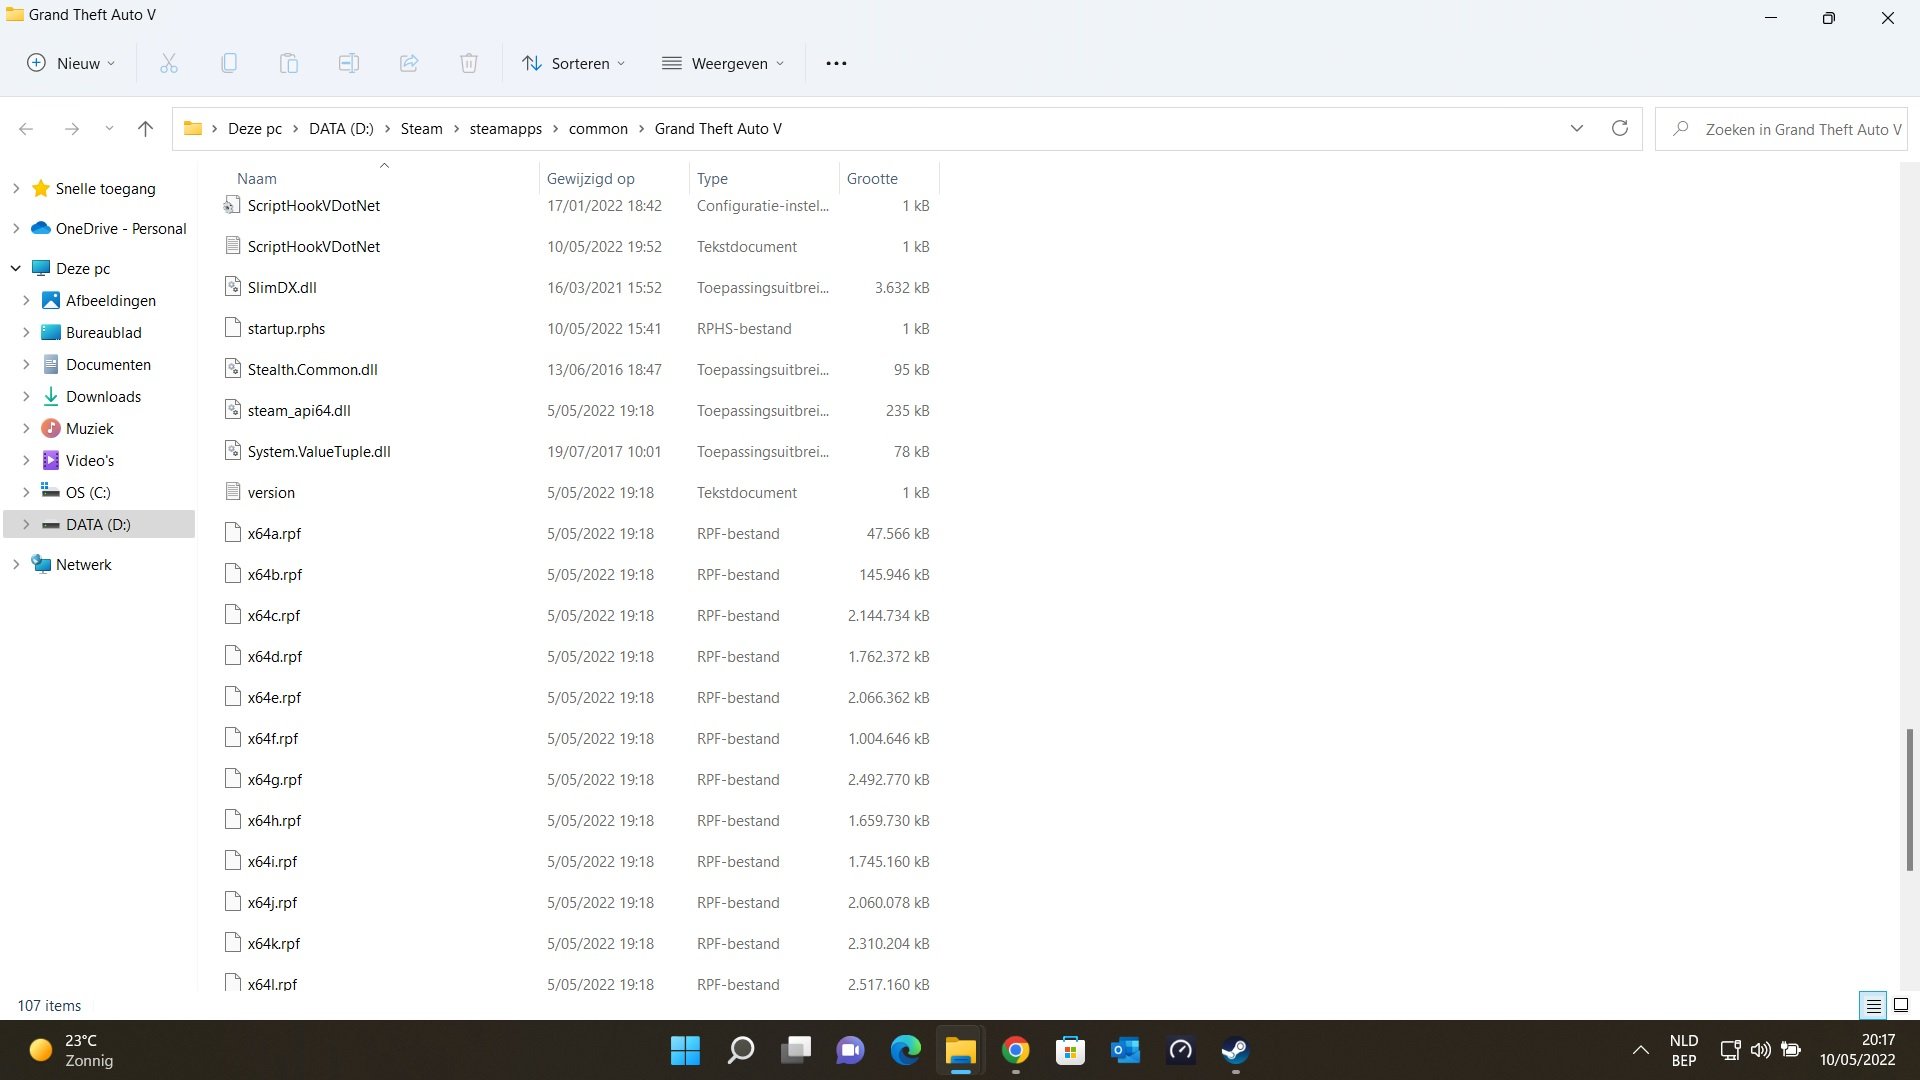Screen dimensions: 1920x1080
Task: Open the Nieuw button menu
Action: (70, 64)
